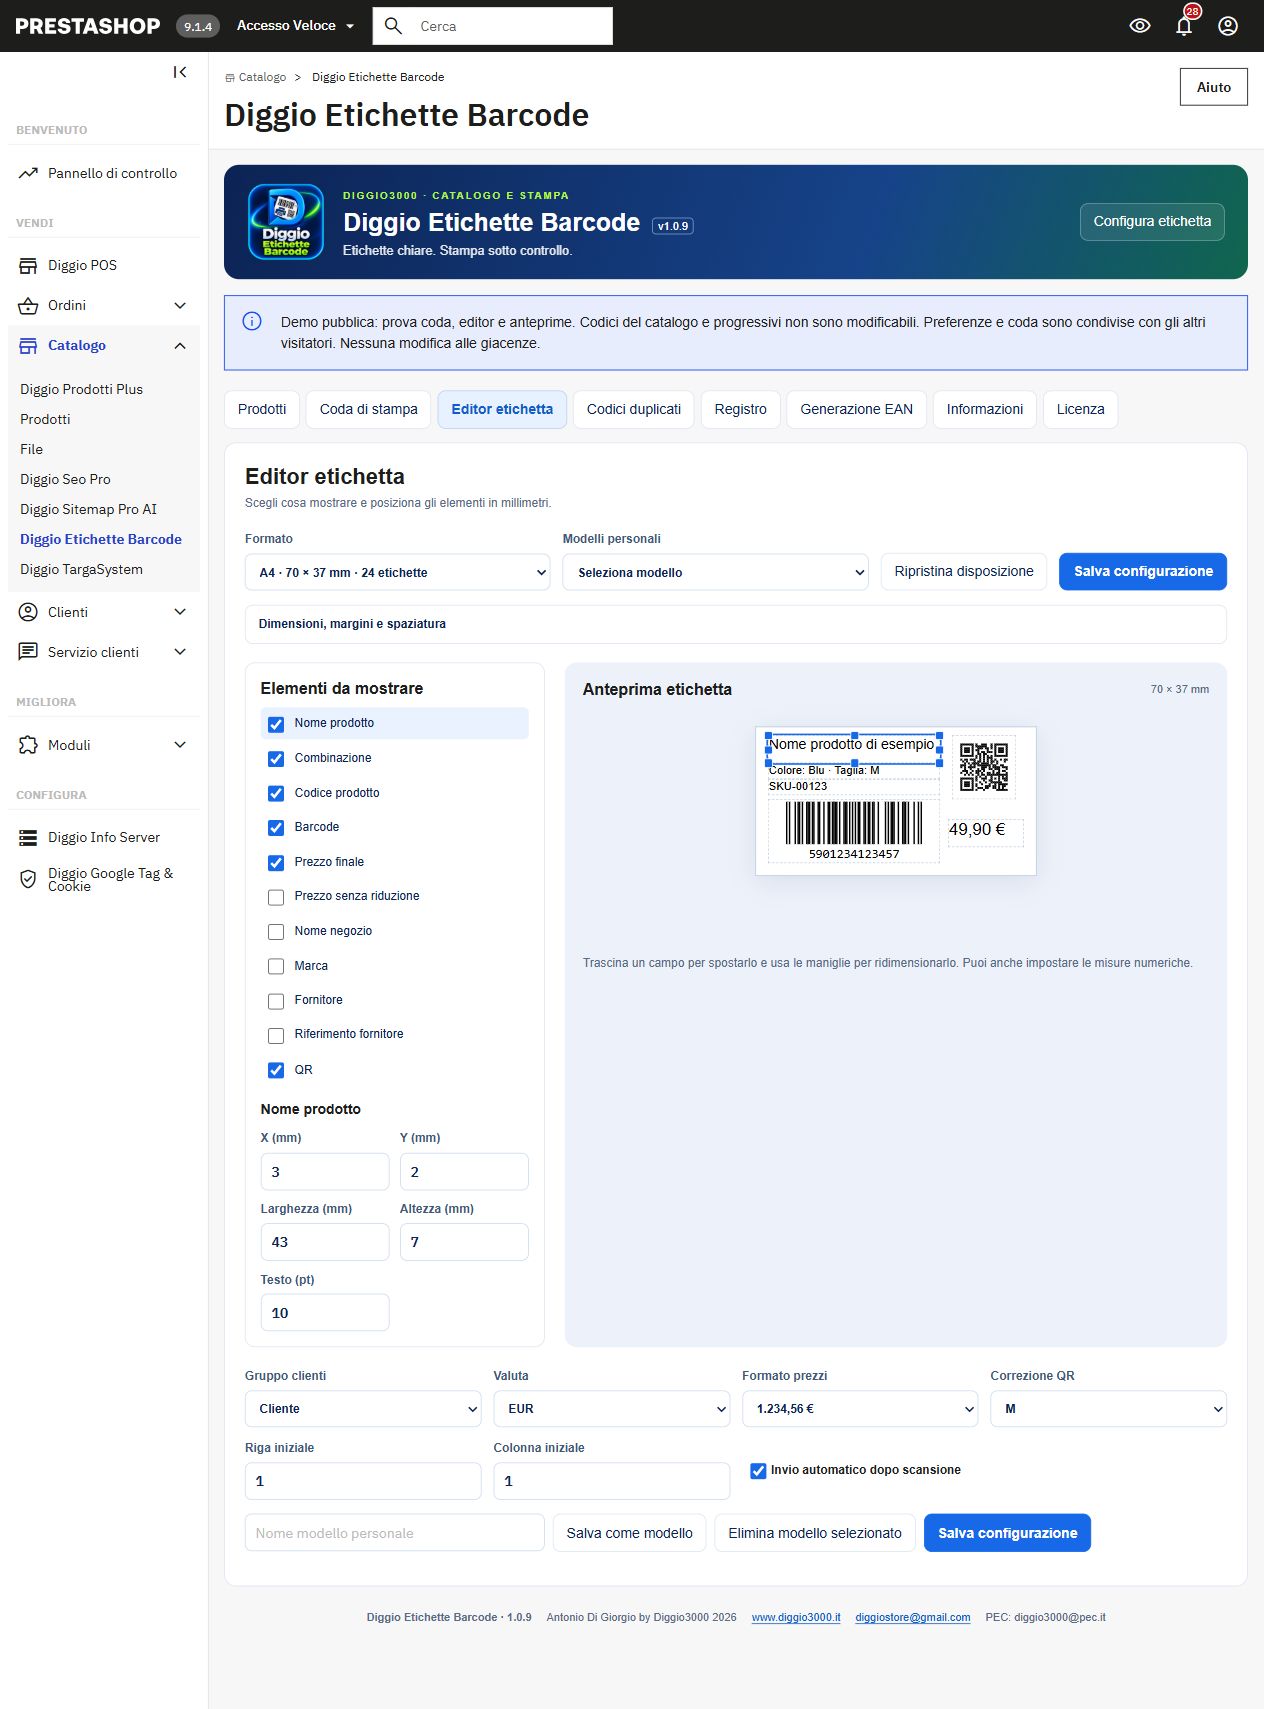Switch to Coda di stampa tab

(x=369, y=409)
